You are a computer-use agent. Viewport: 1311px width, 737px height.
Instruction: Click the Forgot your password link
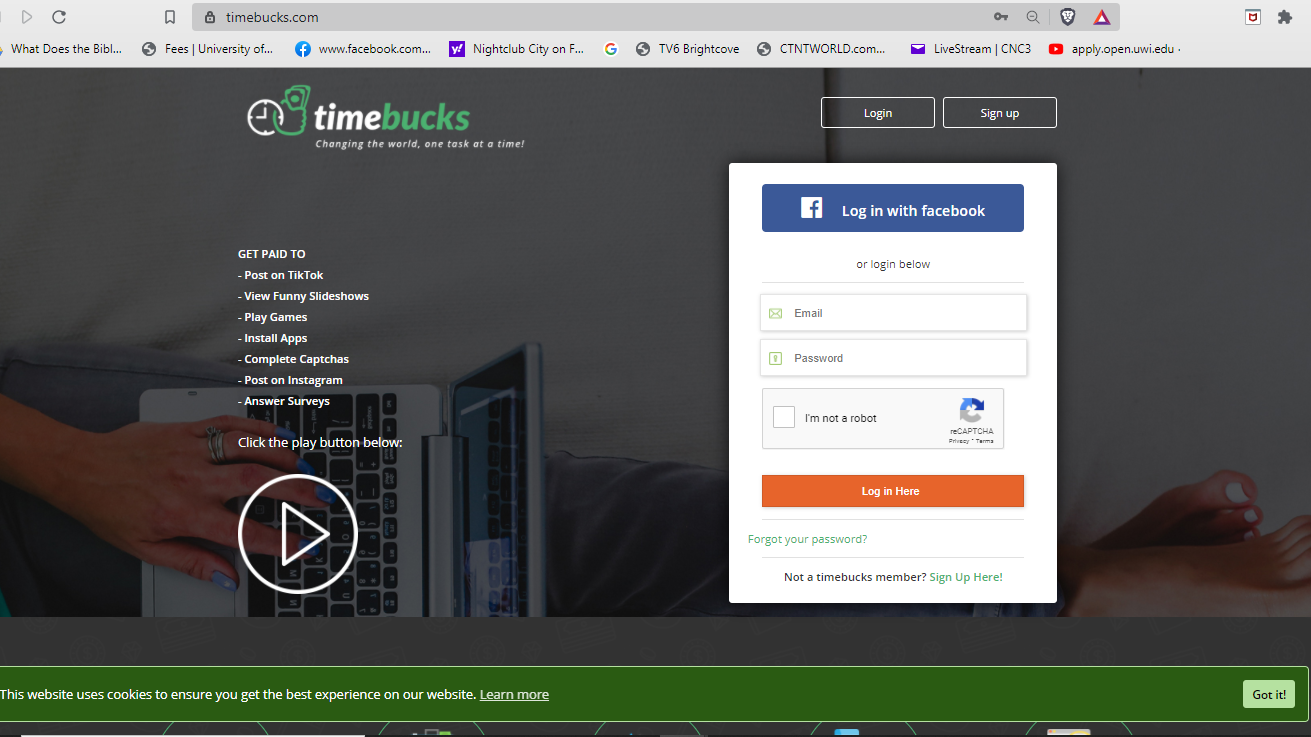click(x=807, y=539)
